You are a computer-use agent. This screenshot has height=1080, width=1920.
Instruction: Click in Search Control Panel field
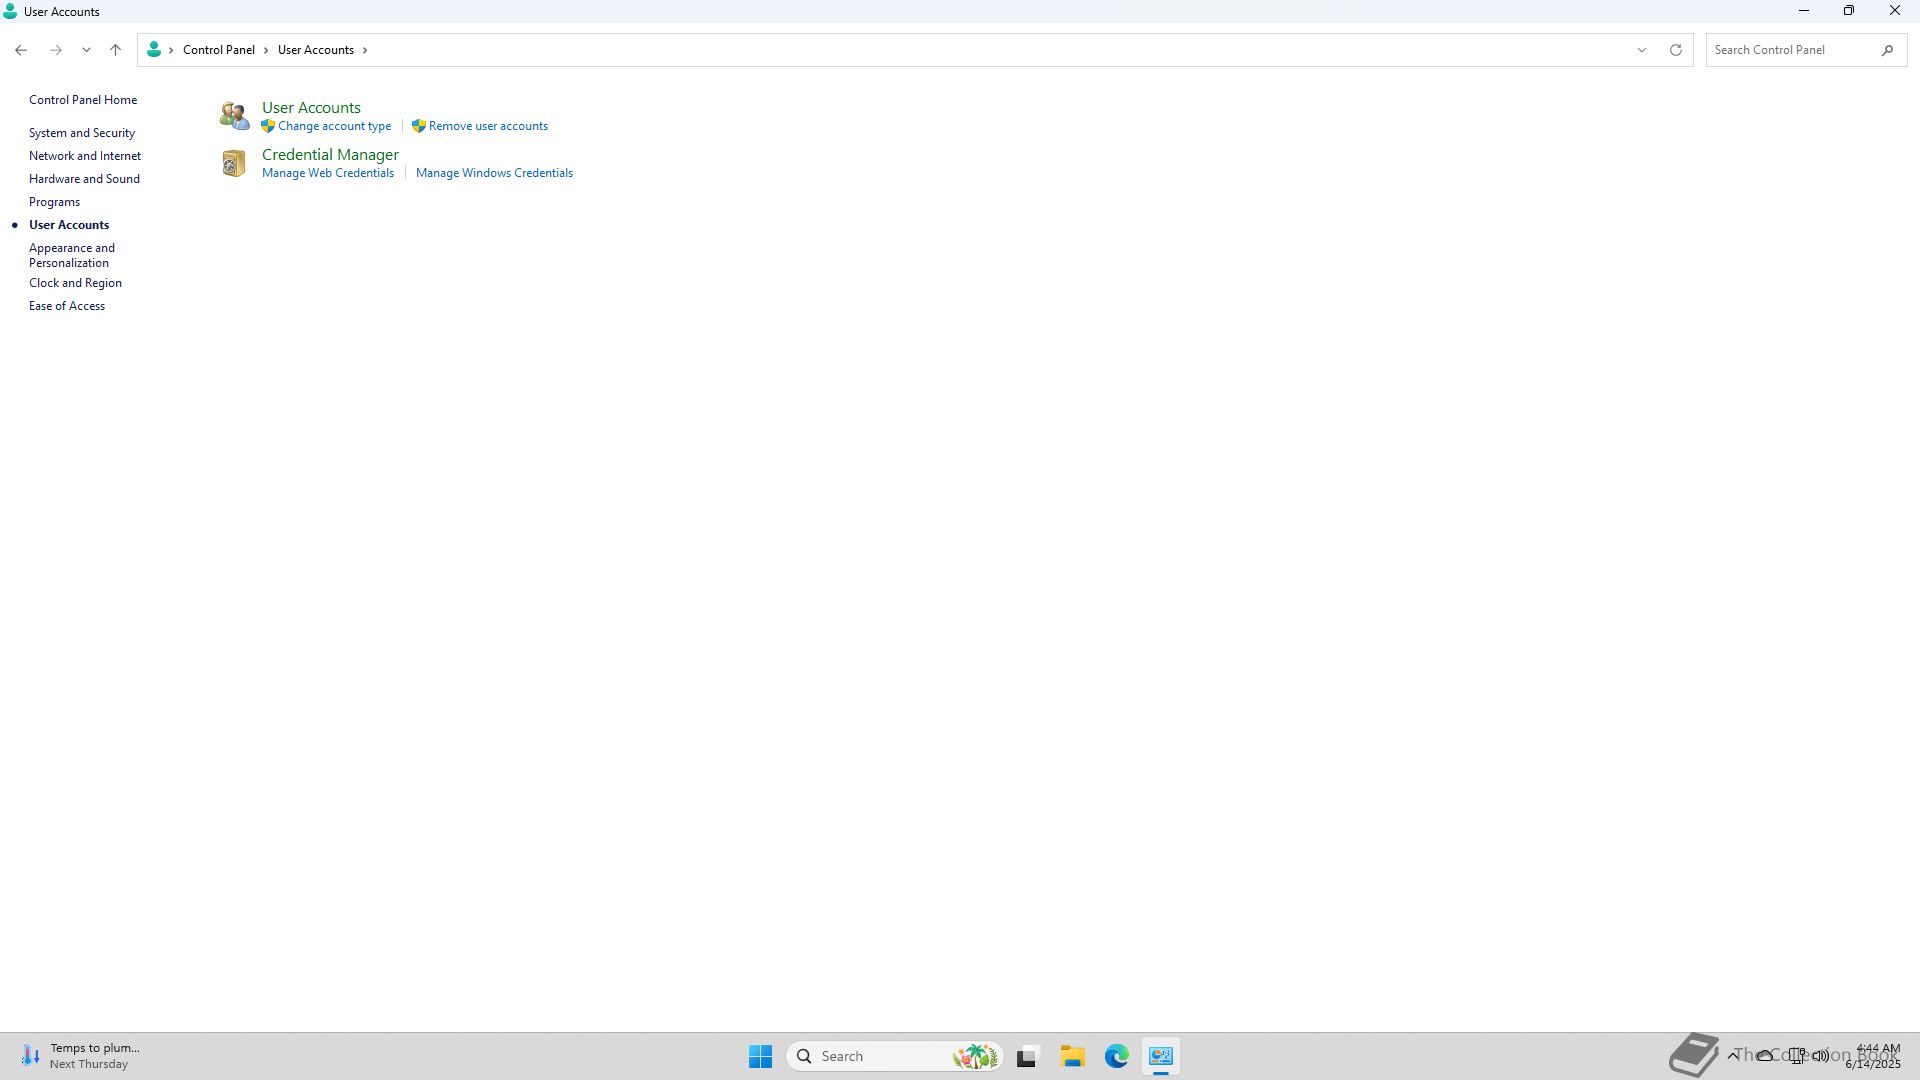pyautogui.click(x=1790, y=50)
